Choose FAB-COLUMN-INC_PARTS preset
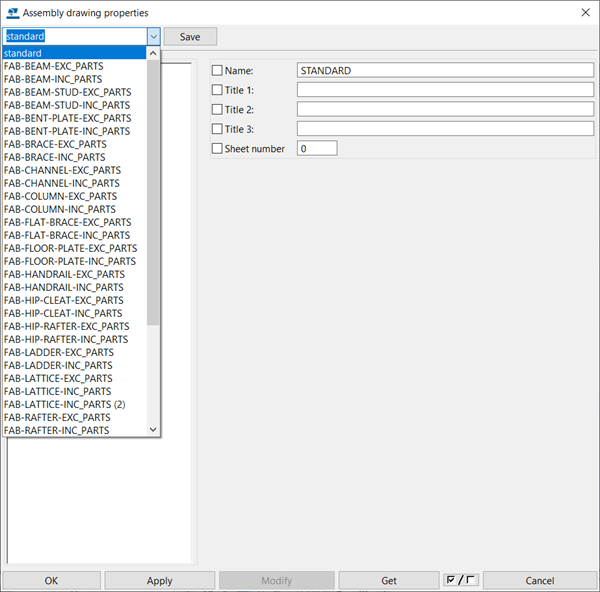Image resolution: width=600 pixels, height=592 pixels. (59, 209)
